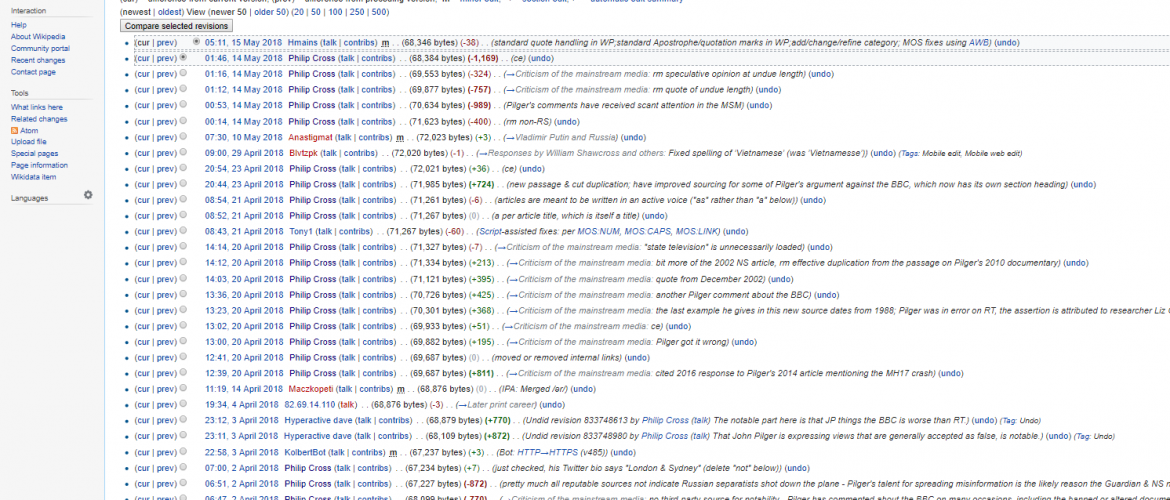1170x500 pixels.
Task: Open Special pages from Tools
Action: click(x=34, y=153)
